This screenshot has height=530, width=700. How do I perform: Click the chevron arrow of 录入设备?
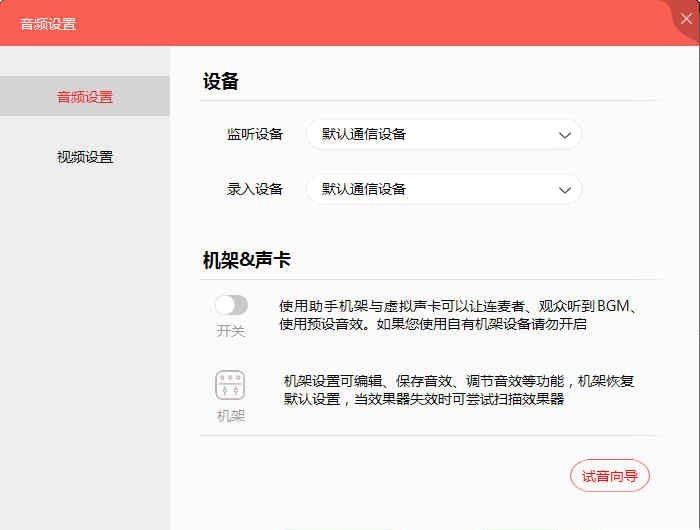[565, 190]
